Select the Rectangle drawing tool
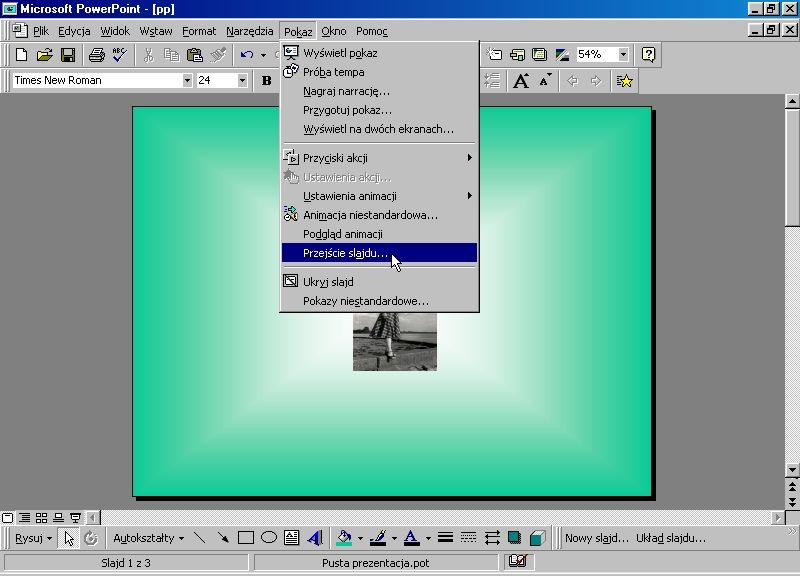Screen dimensions: 800x576 pyautogui.click(x=246, y=538)
